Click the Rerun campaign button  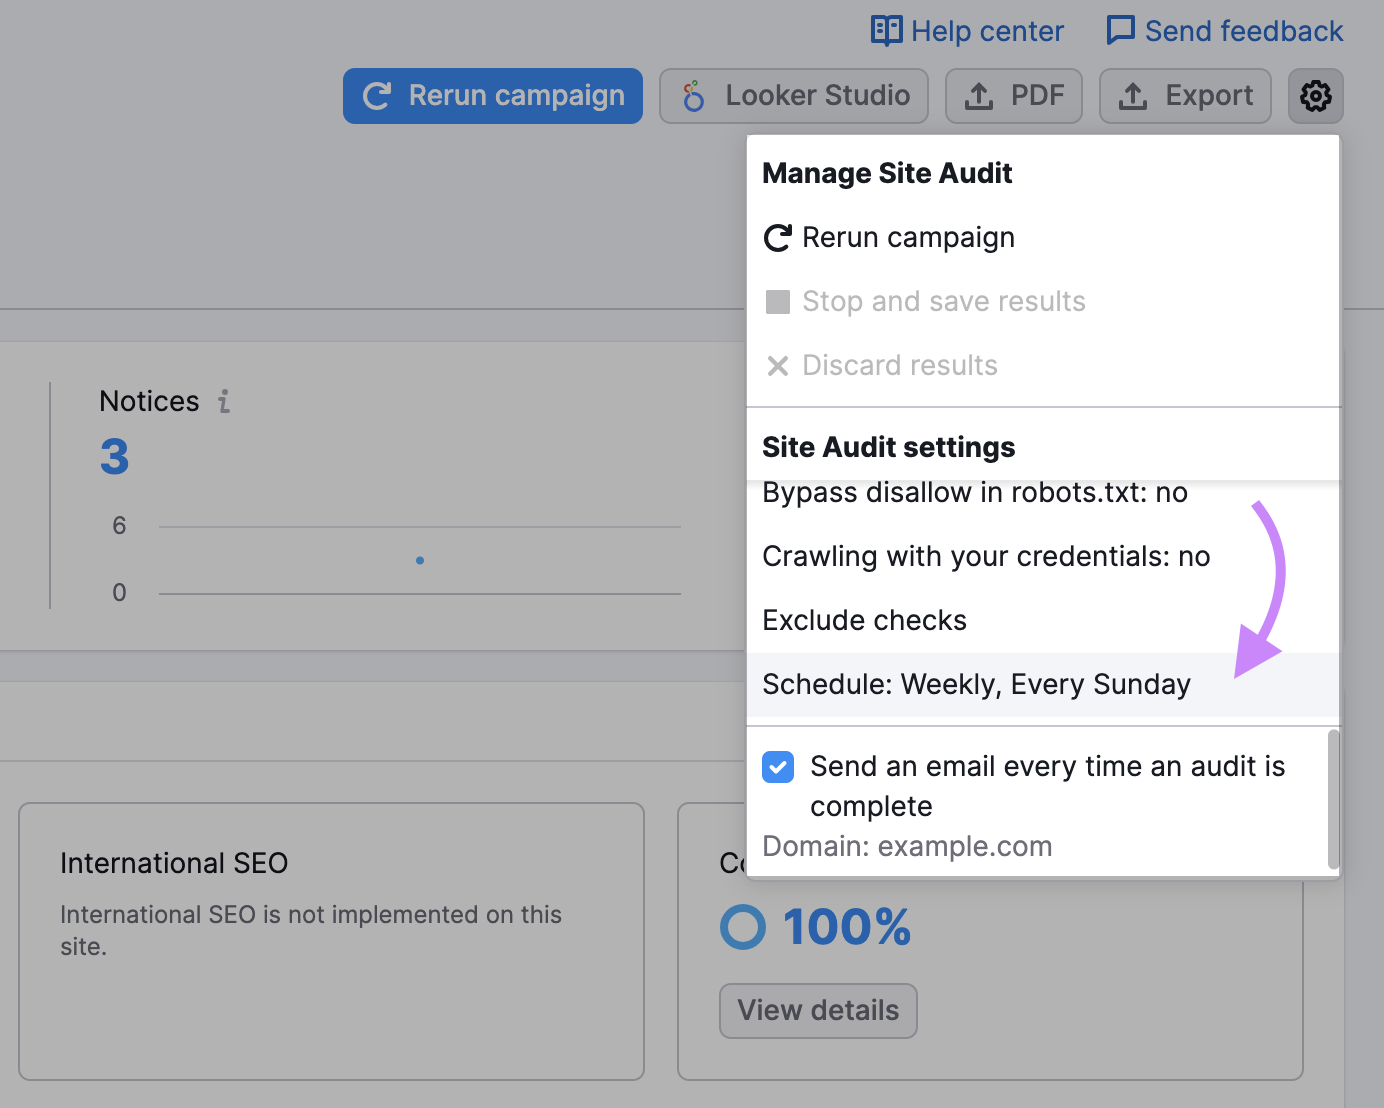point(492,95)
